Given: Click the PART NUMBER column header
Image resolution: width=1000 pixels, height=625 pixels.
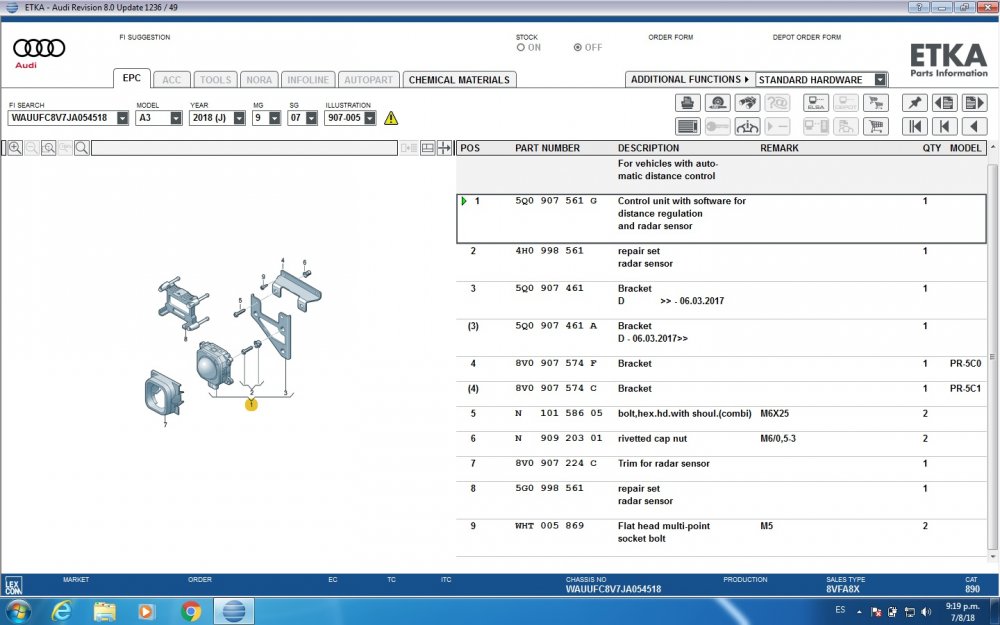Looking at the screenshot, I should pyautogui.click(x=547, y=148).
